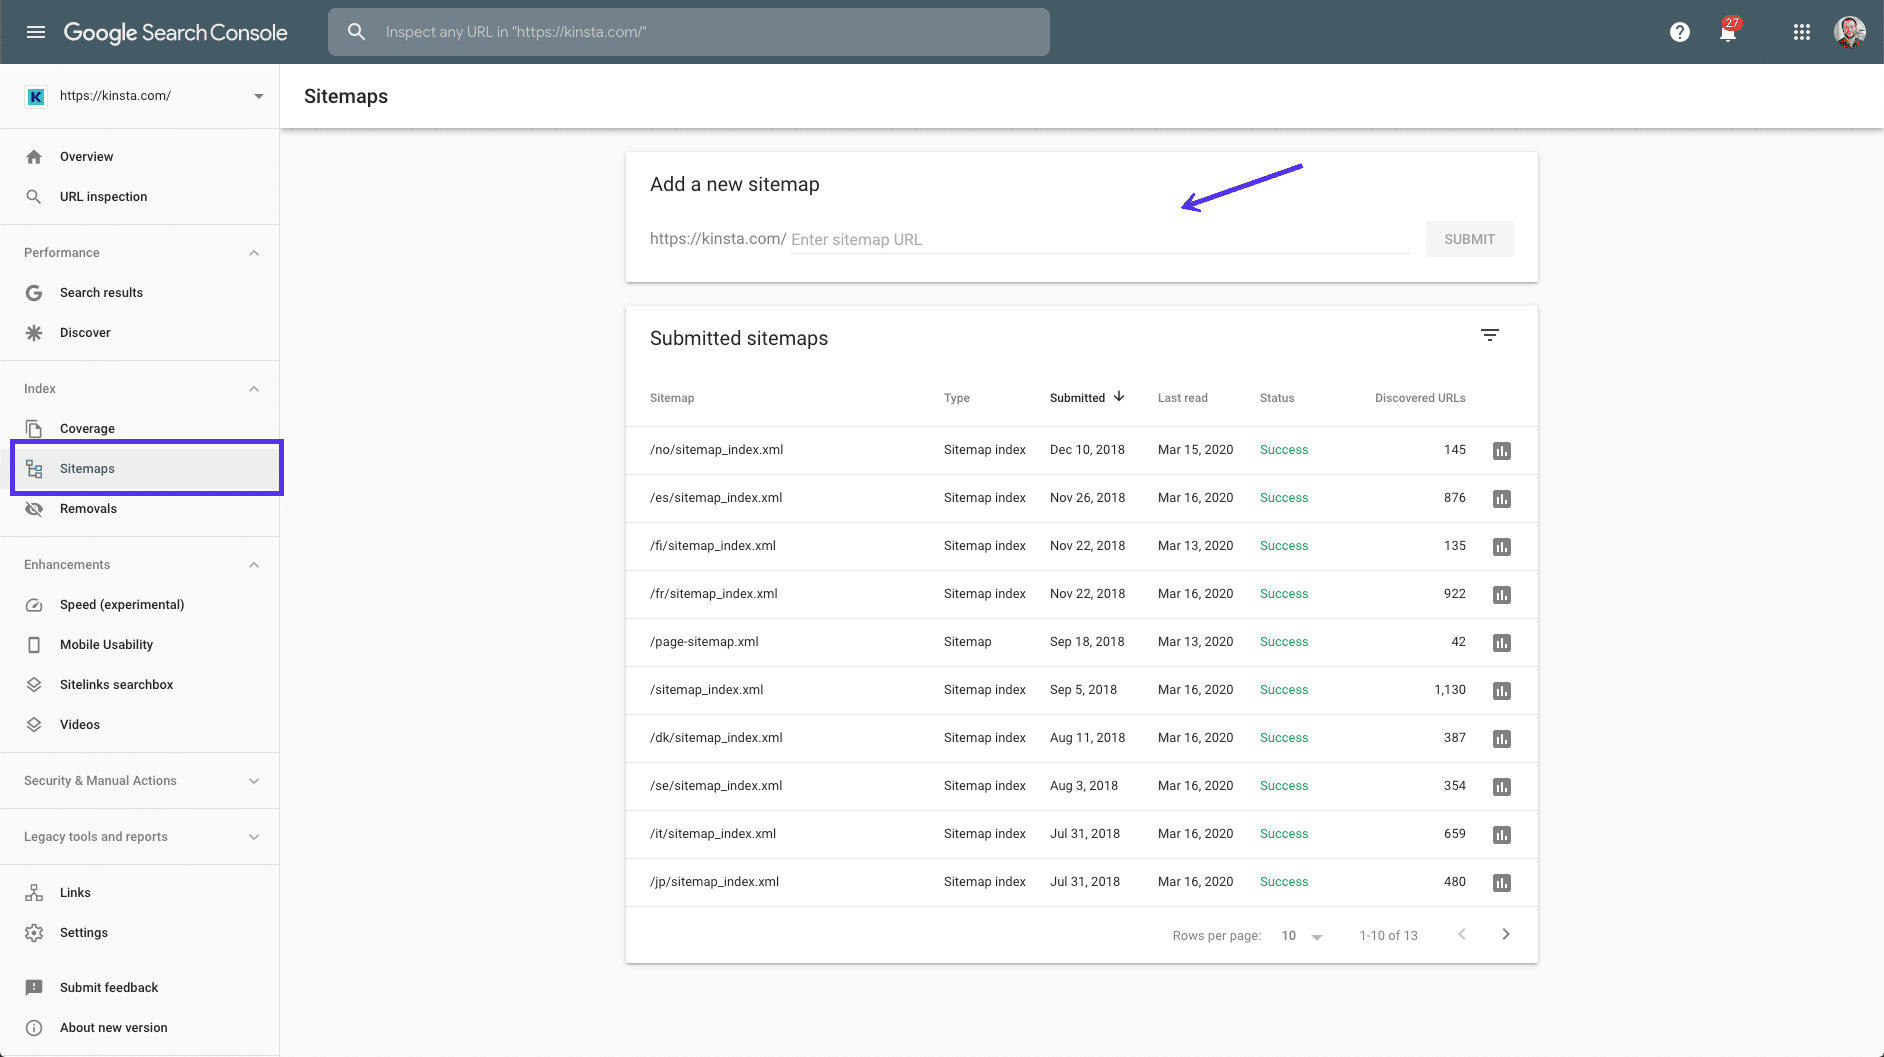The height and width of the screenshot is (1057, 1884).
Task: Open the chart icon for /no/sitemap_index.xml
Action: 1502,451
